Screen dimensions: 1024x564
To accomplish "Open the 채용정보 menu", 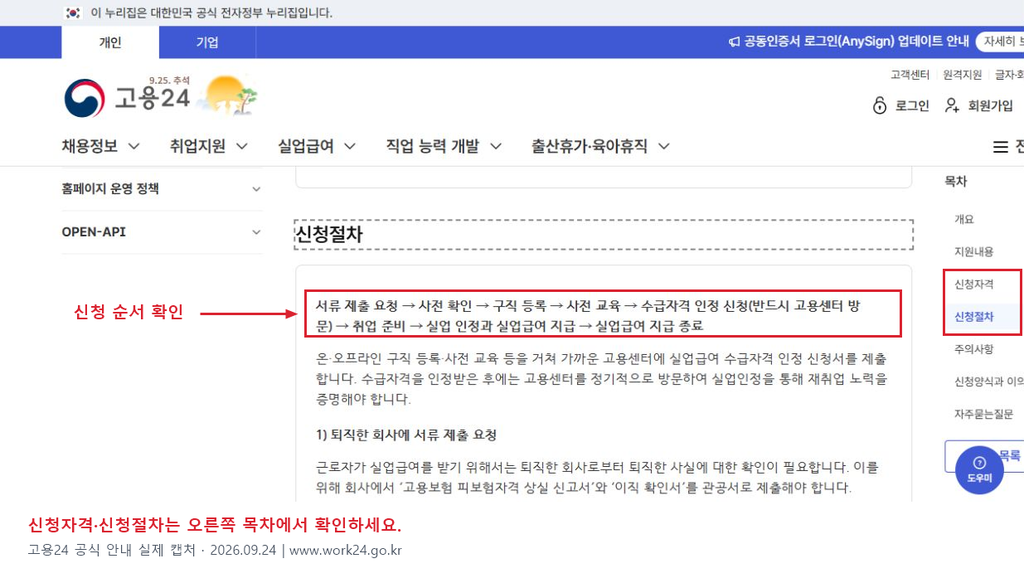I will tap(89, 146).
